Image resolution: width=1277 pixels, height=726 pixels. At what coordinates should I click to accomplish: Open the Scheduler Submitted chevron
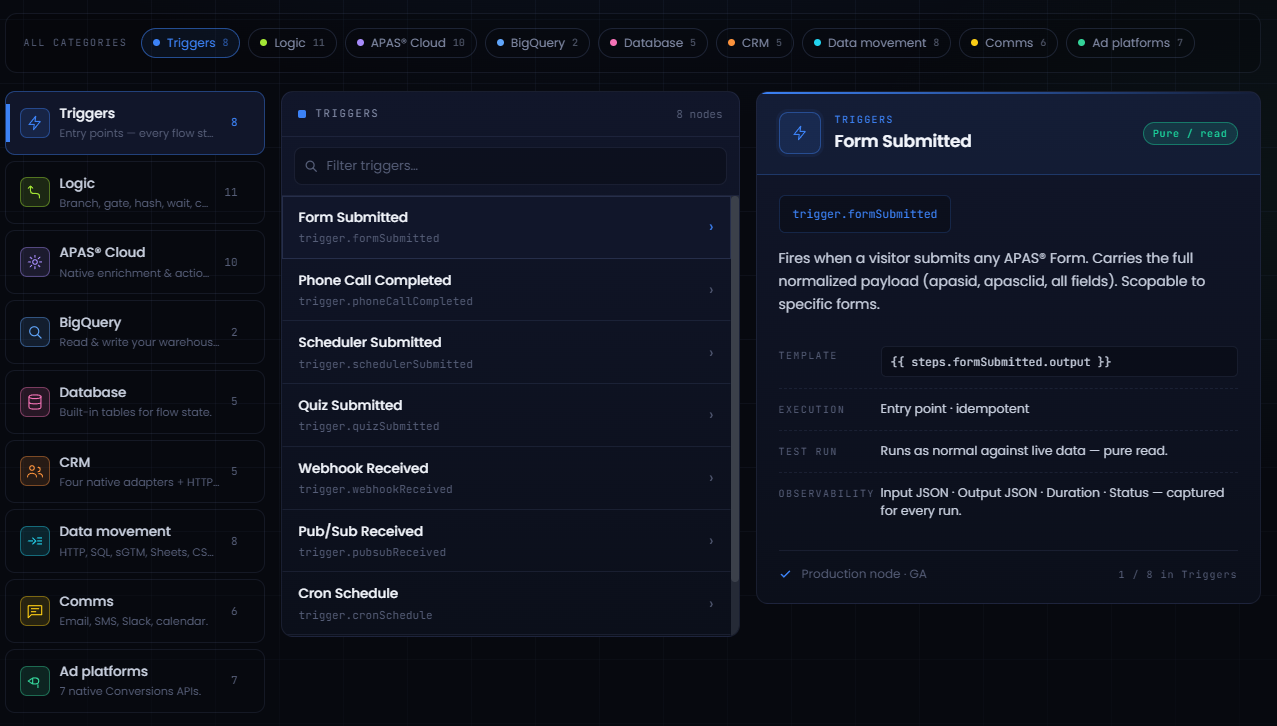(x=711, y=353)
